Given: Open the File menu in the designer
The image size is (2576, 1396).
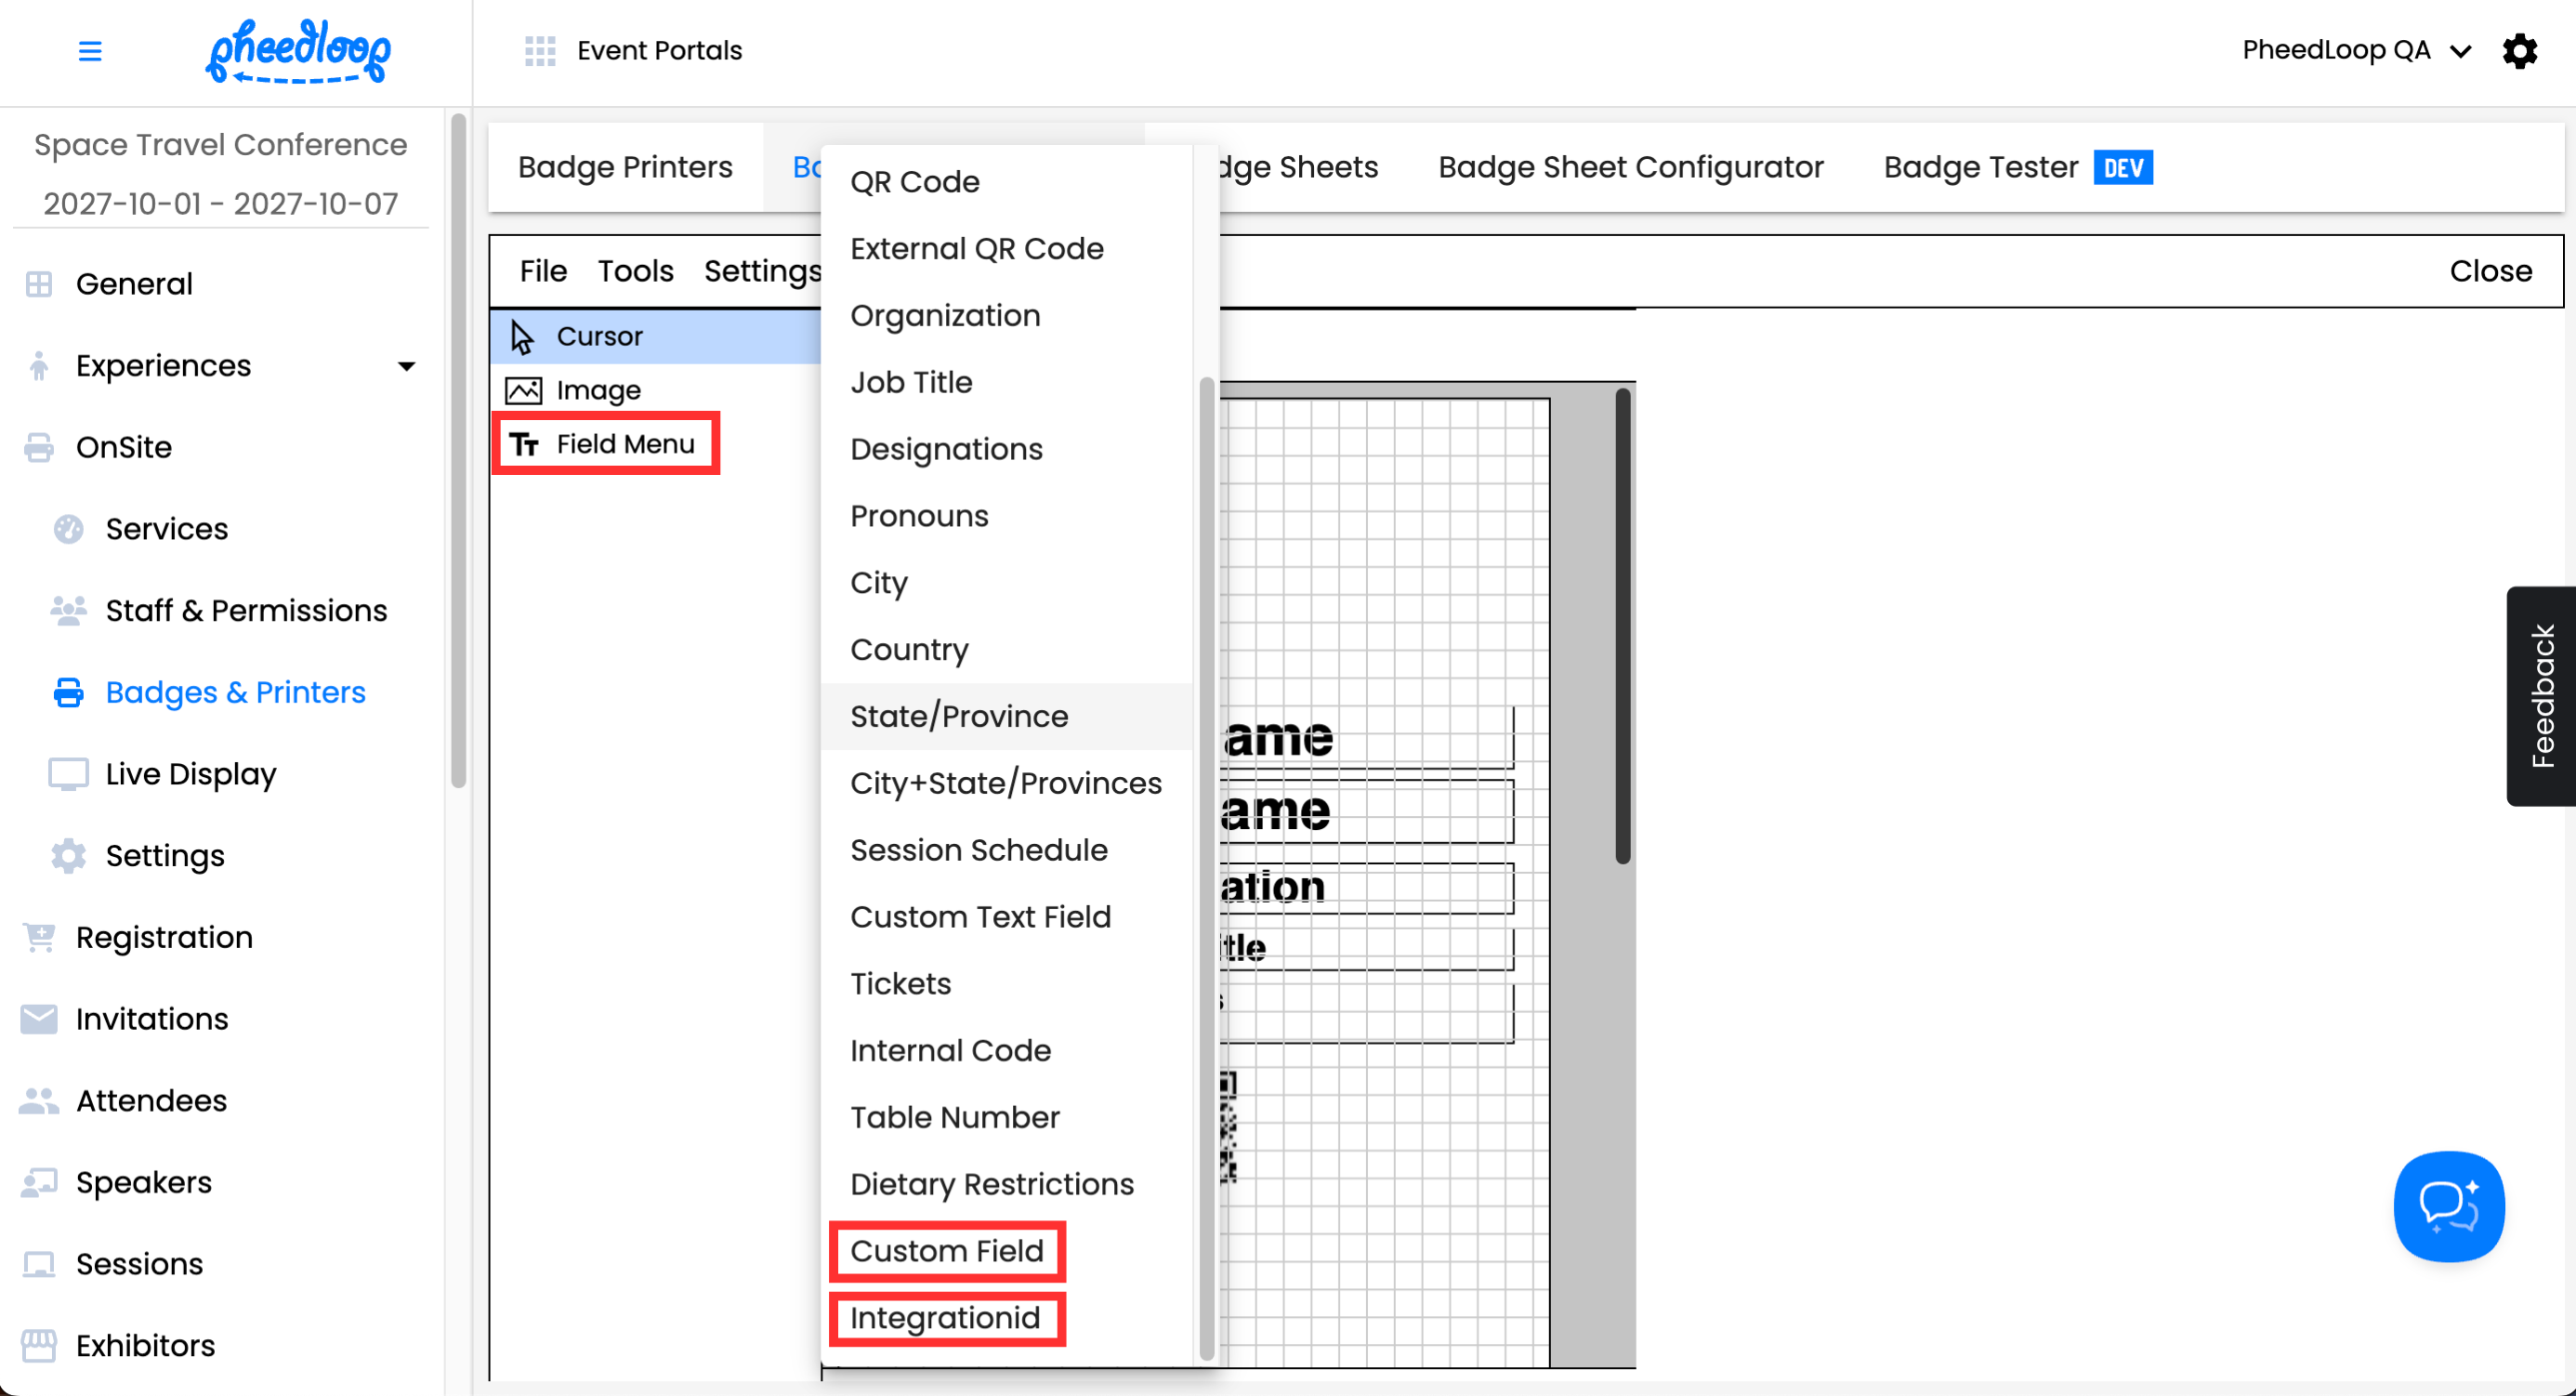Looking at the screenshot, I should [543, 271].
